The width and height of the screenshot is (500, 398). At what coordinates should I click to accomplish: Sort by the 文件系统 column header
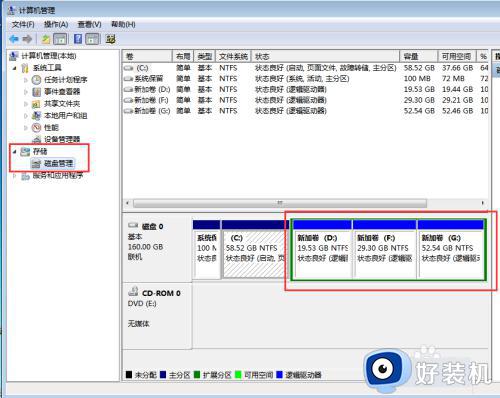pyautogui.click(x=233, y=56)
